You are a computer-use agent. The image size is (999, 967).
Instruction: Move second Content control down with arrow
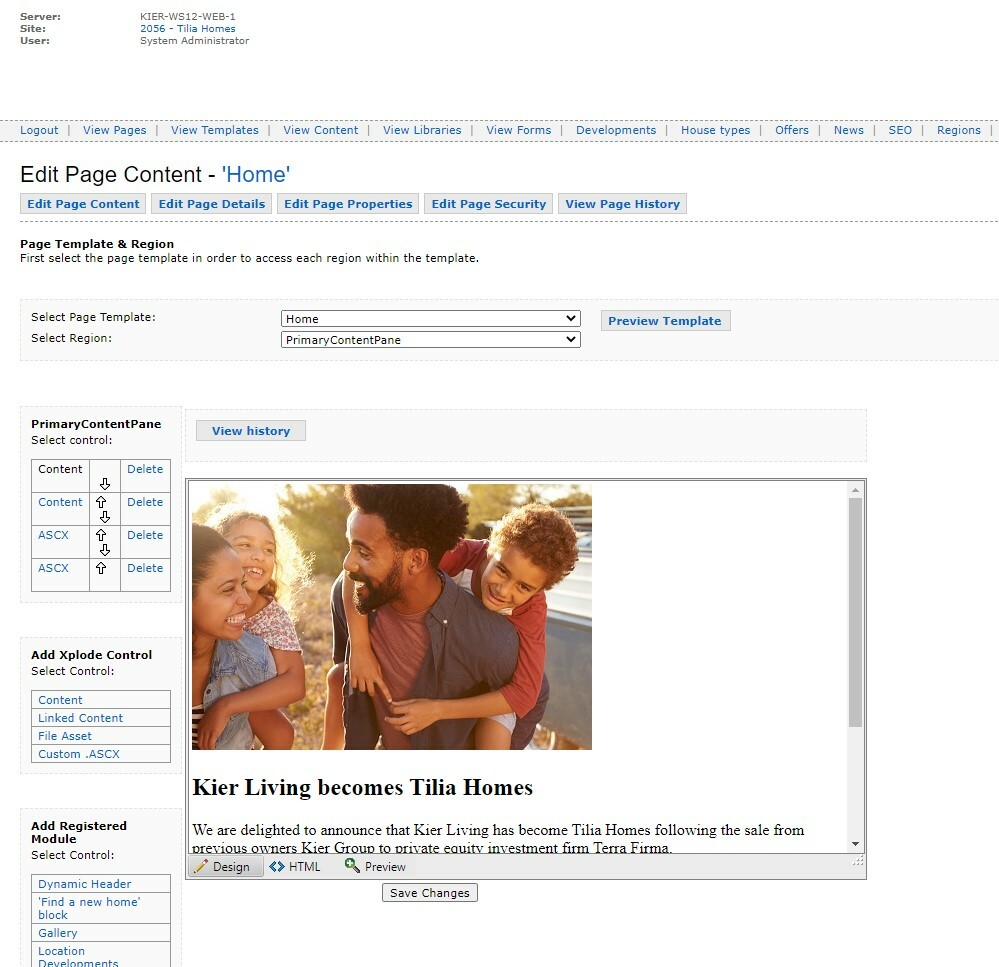point(105,517)
